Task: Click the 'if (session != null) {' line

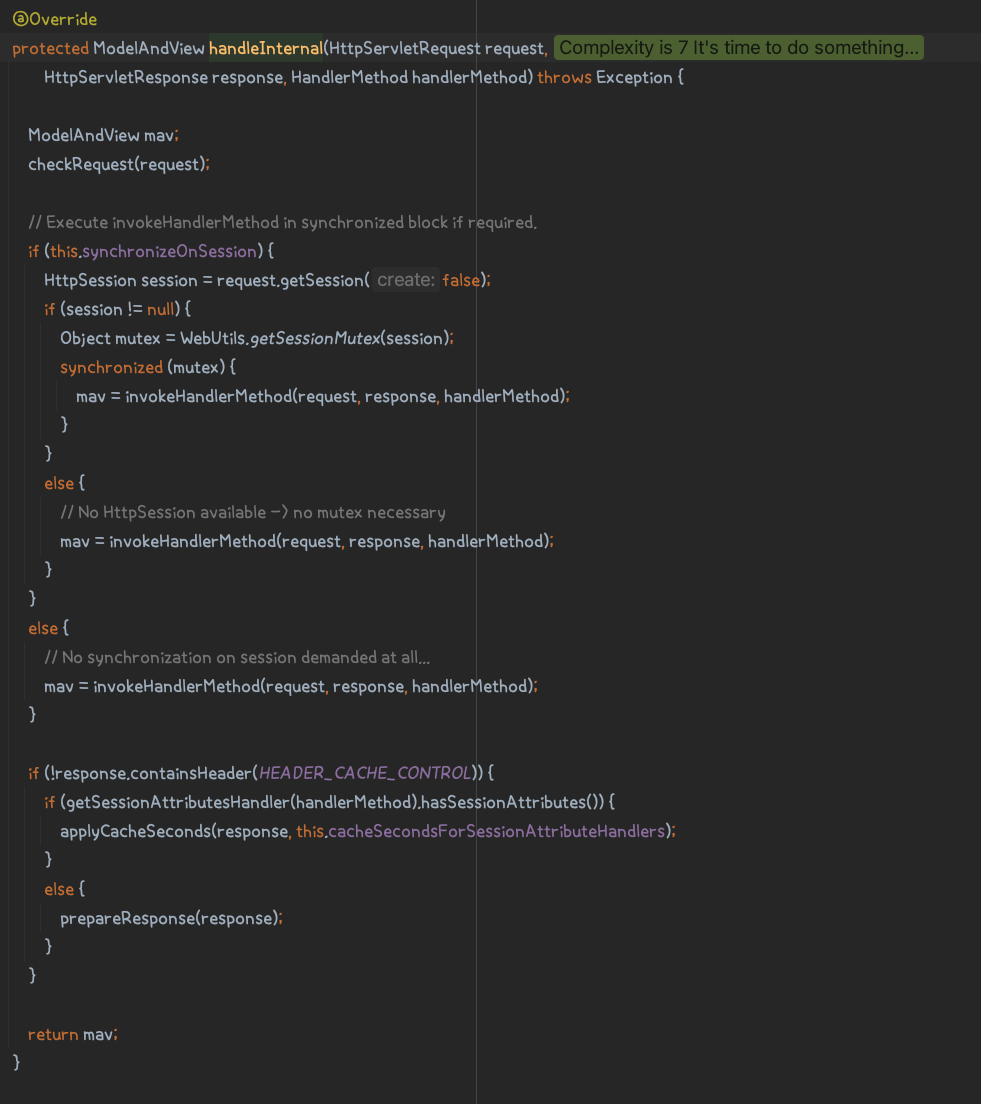Action: [118, 309]
